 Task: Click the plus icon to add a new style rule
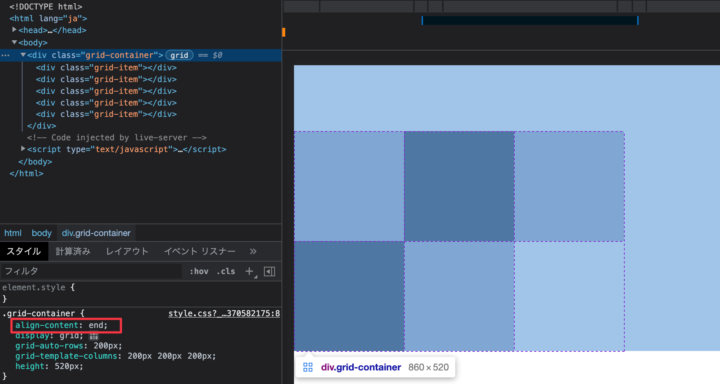(249, 271)
